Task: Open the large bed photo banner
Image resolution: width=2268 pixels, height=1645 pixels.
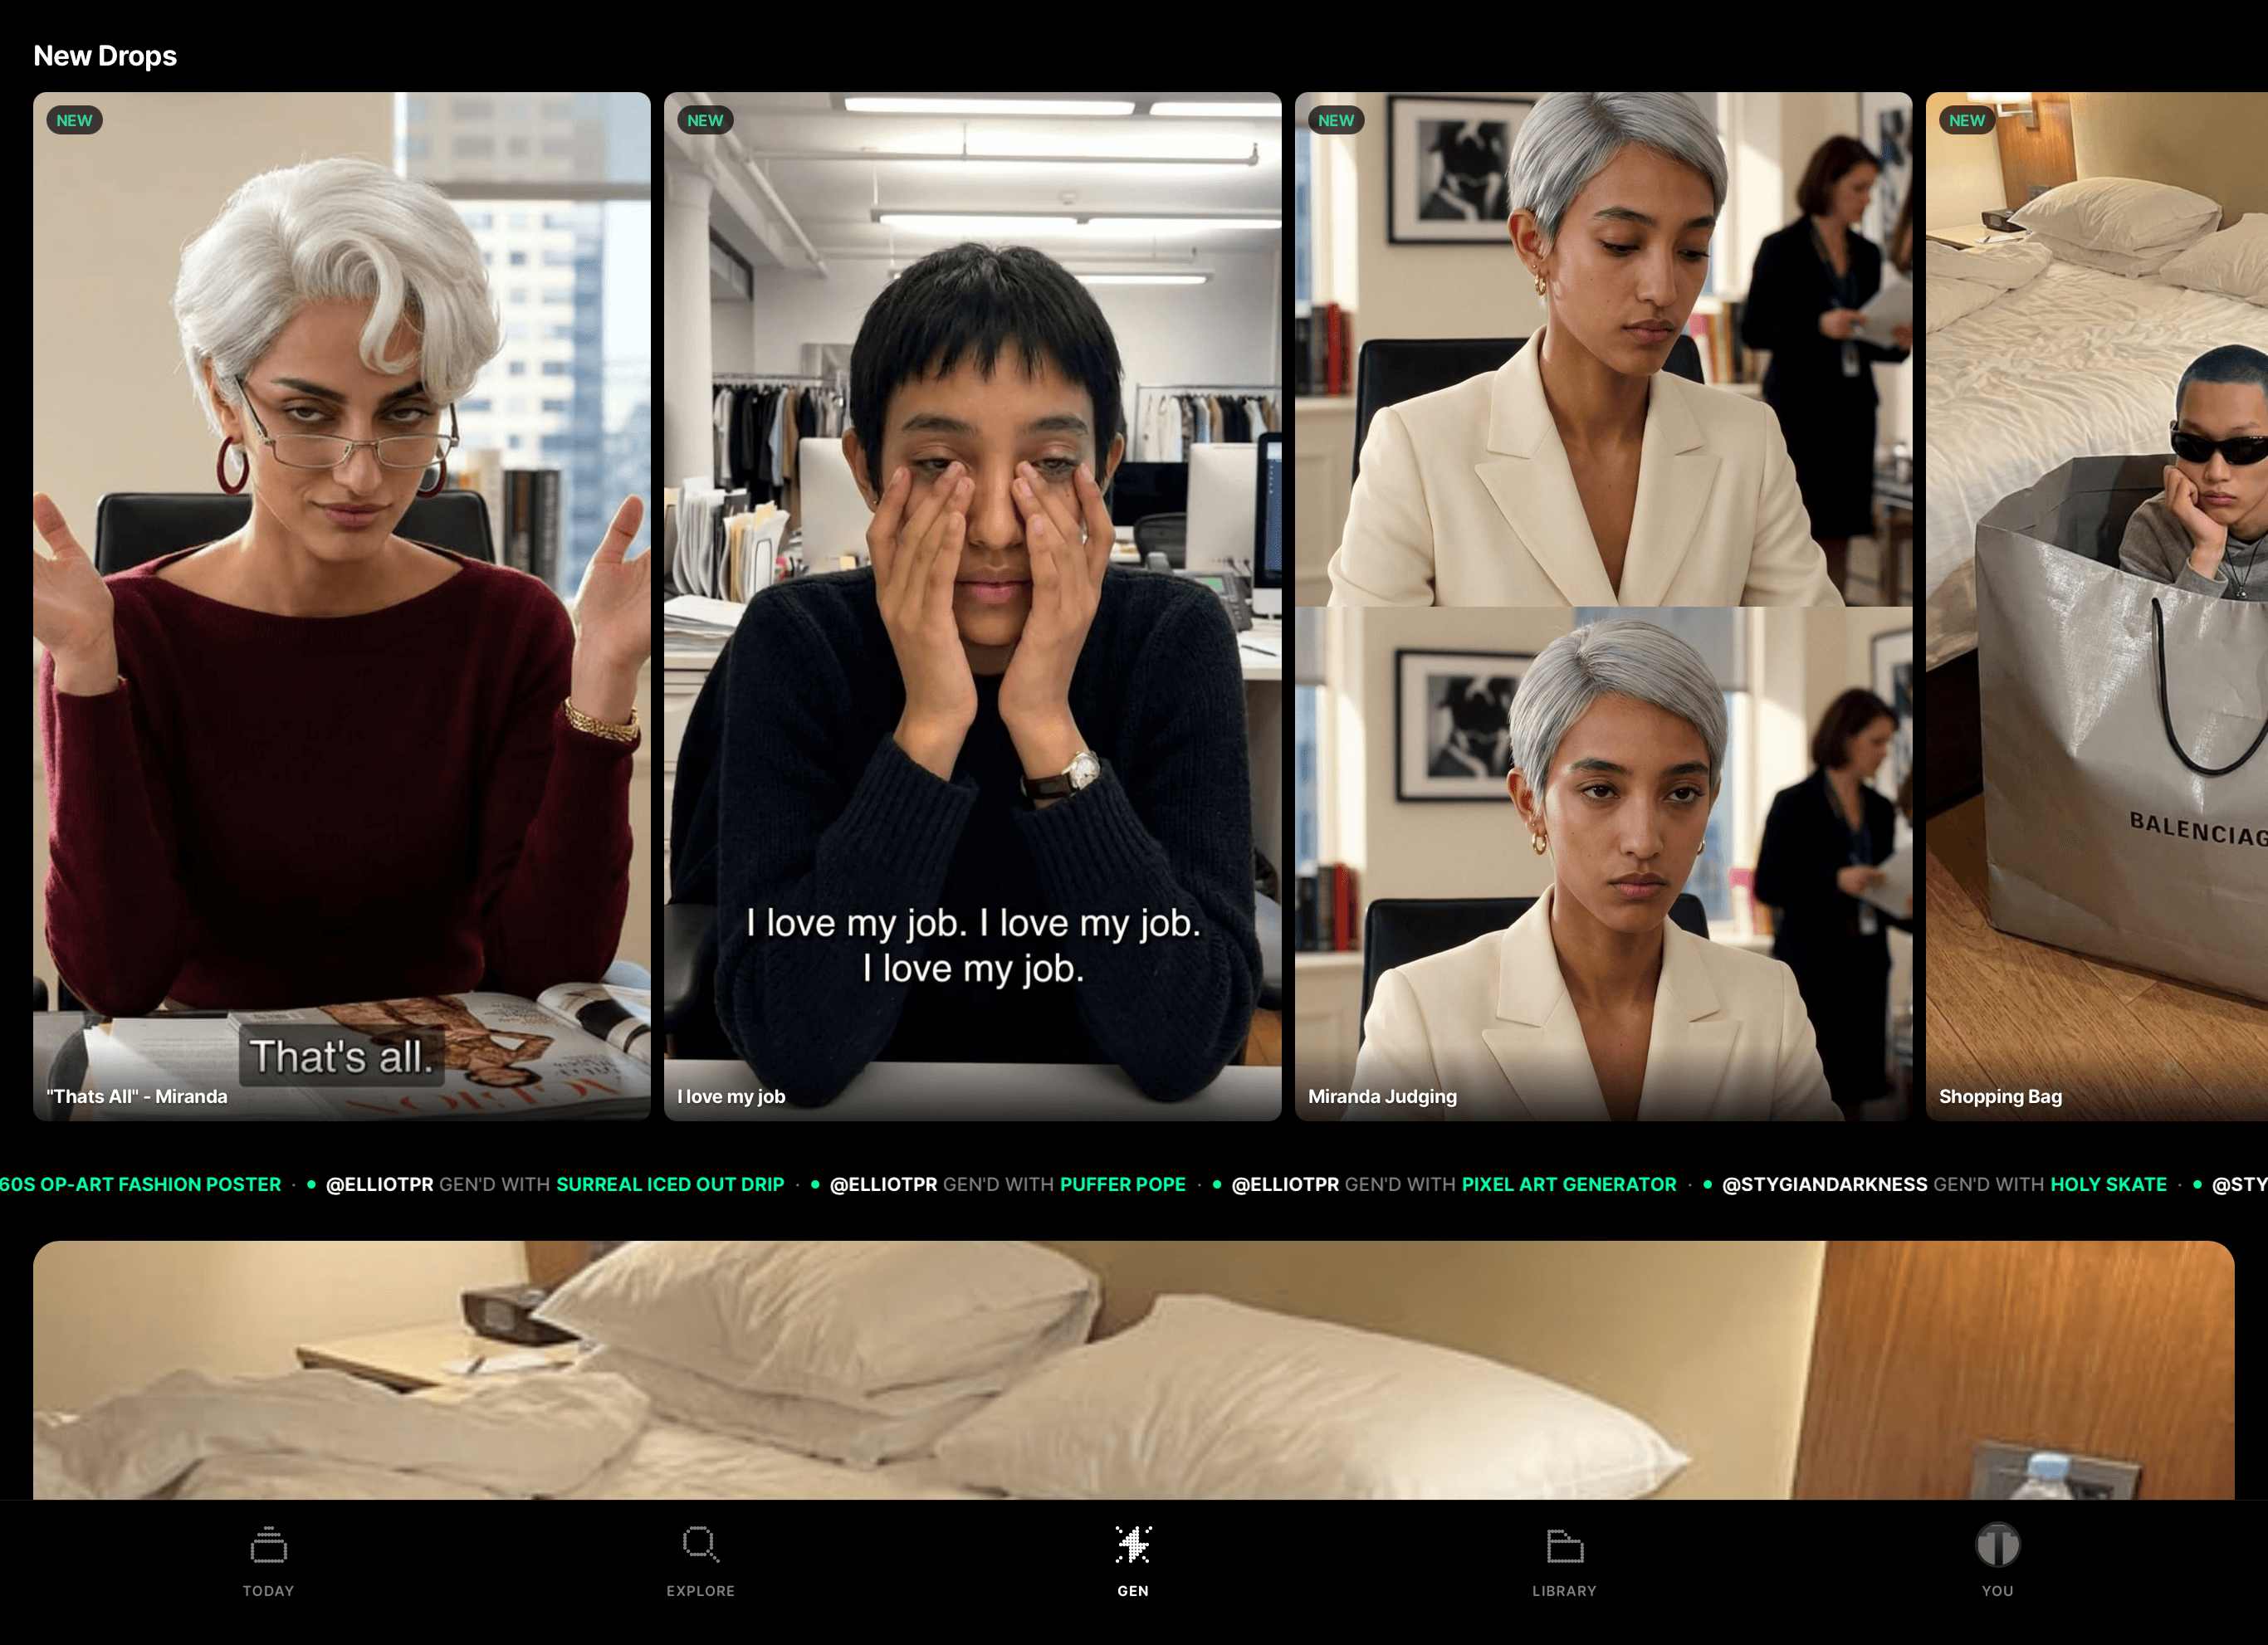Action: coord(1134,1370)
